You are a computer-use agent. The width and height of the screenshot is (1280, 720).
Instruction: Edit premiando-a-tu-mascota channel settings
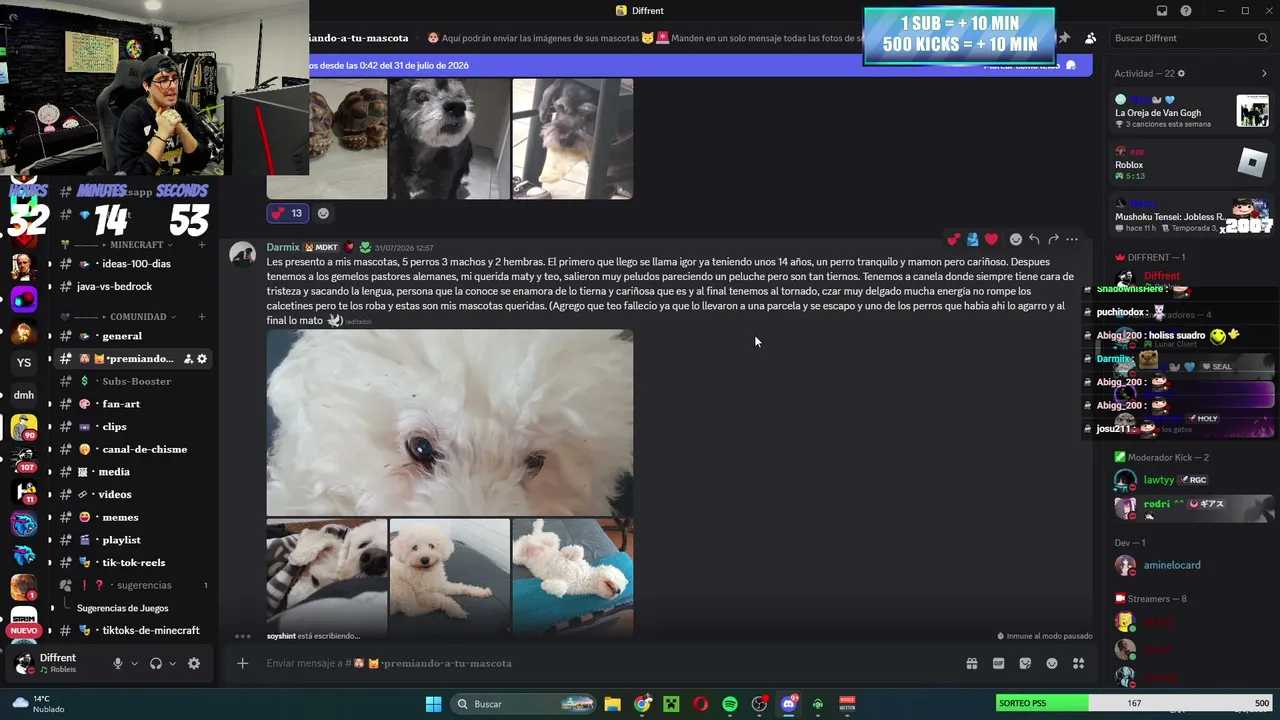202,359
